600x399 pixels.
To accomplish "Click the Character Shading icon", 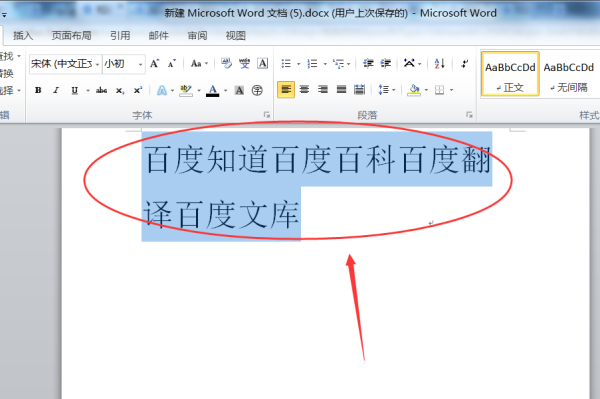I will click(239, 90).
